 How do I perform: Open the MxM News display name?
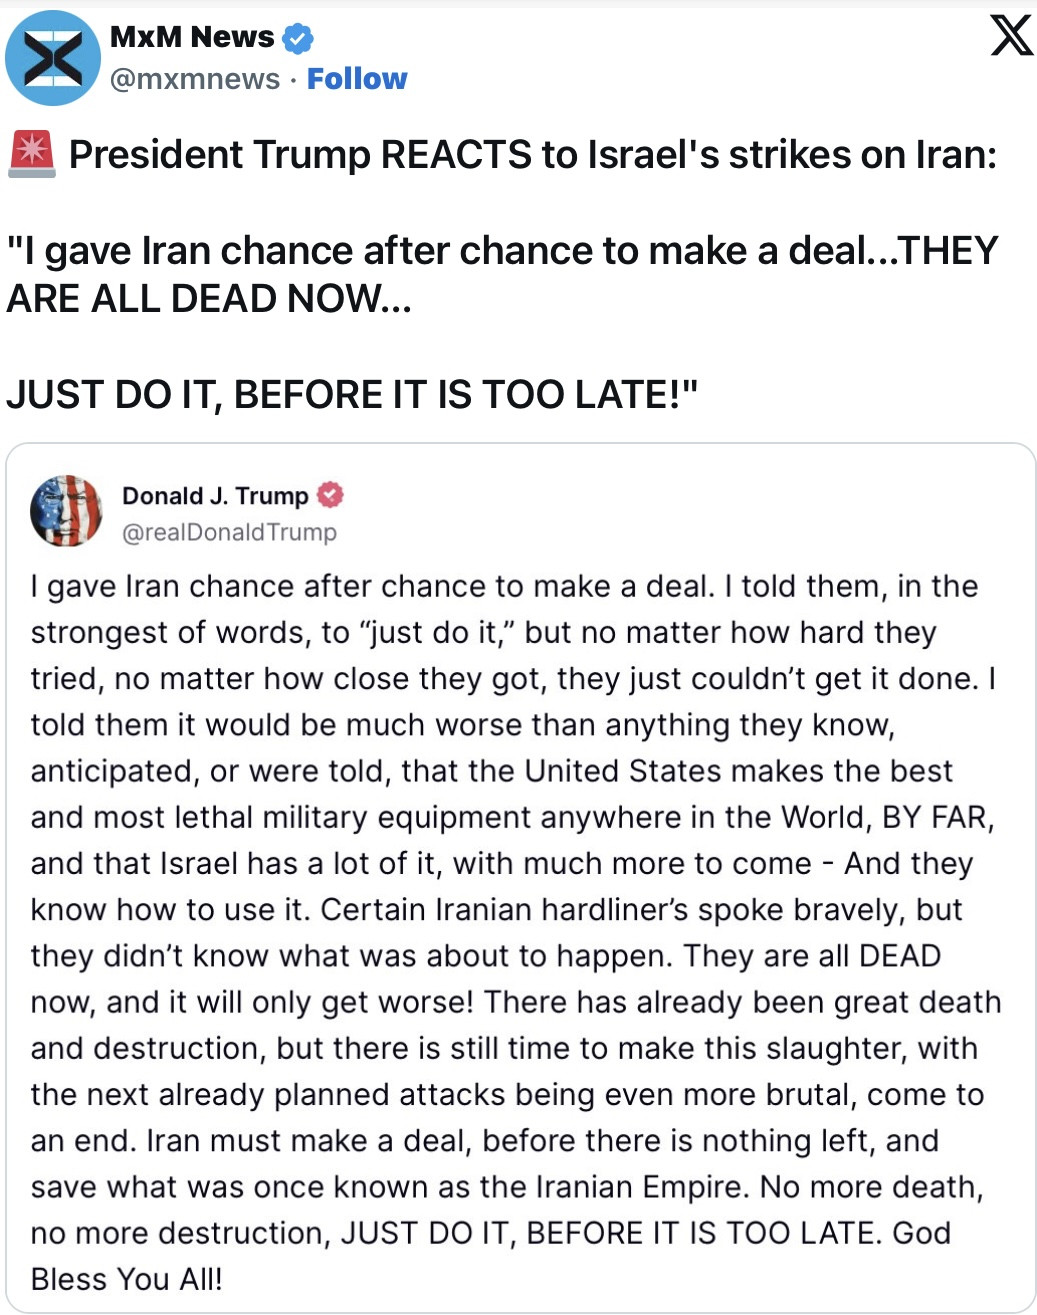[191, 37]
